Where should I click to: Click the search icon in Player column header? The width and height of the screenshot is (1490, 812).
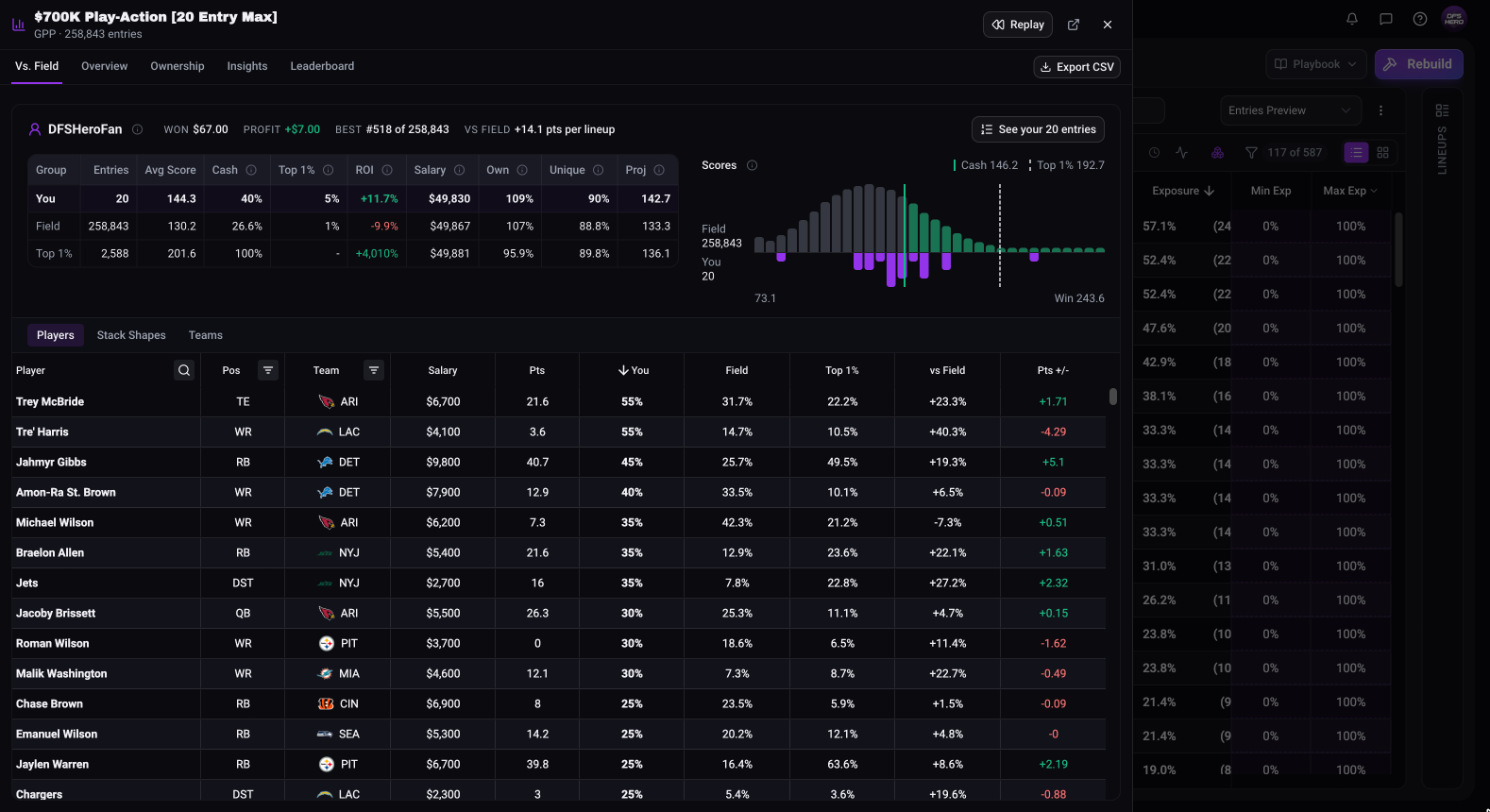184,370
